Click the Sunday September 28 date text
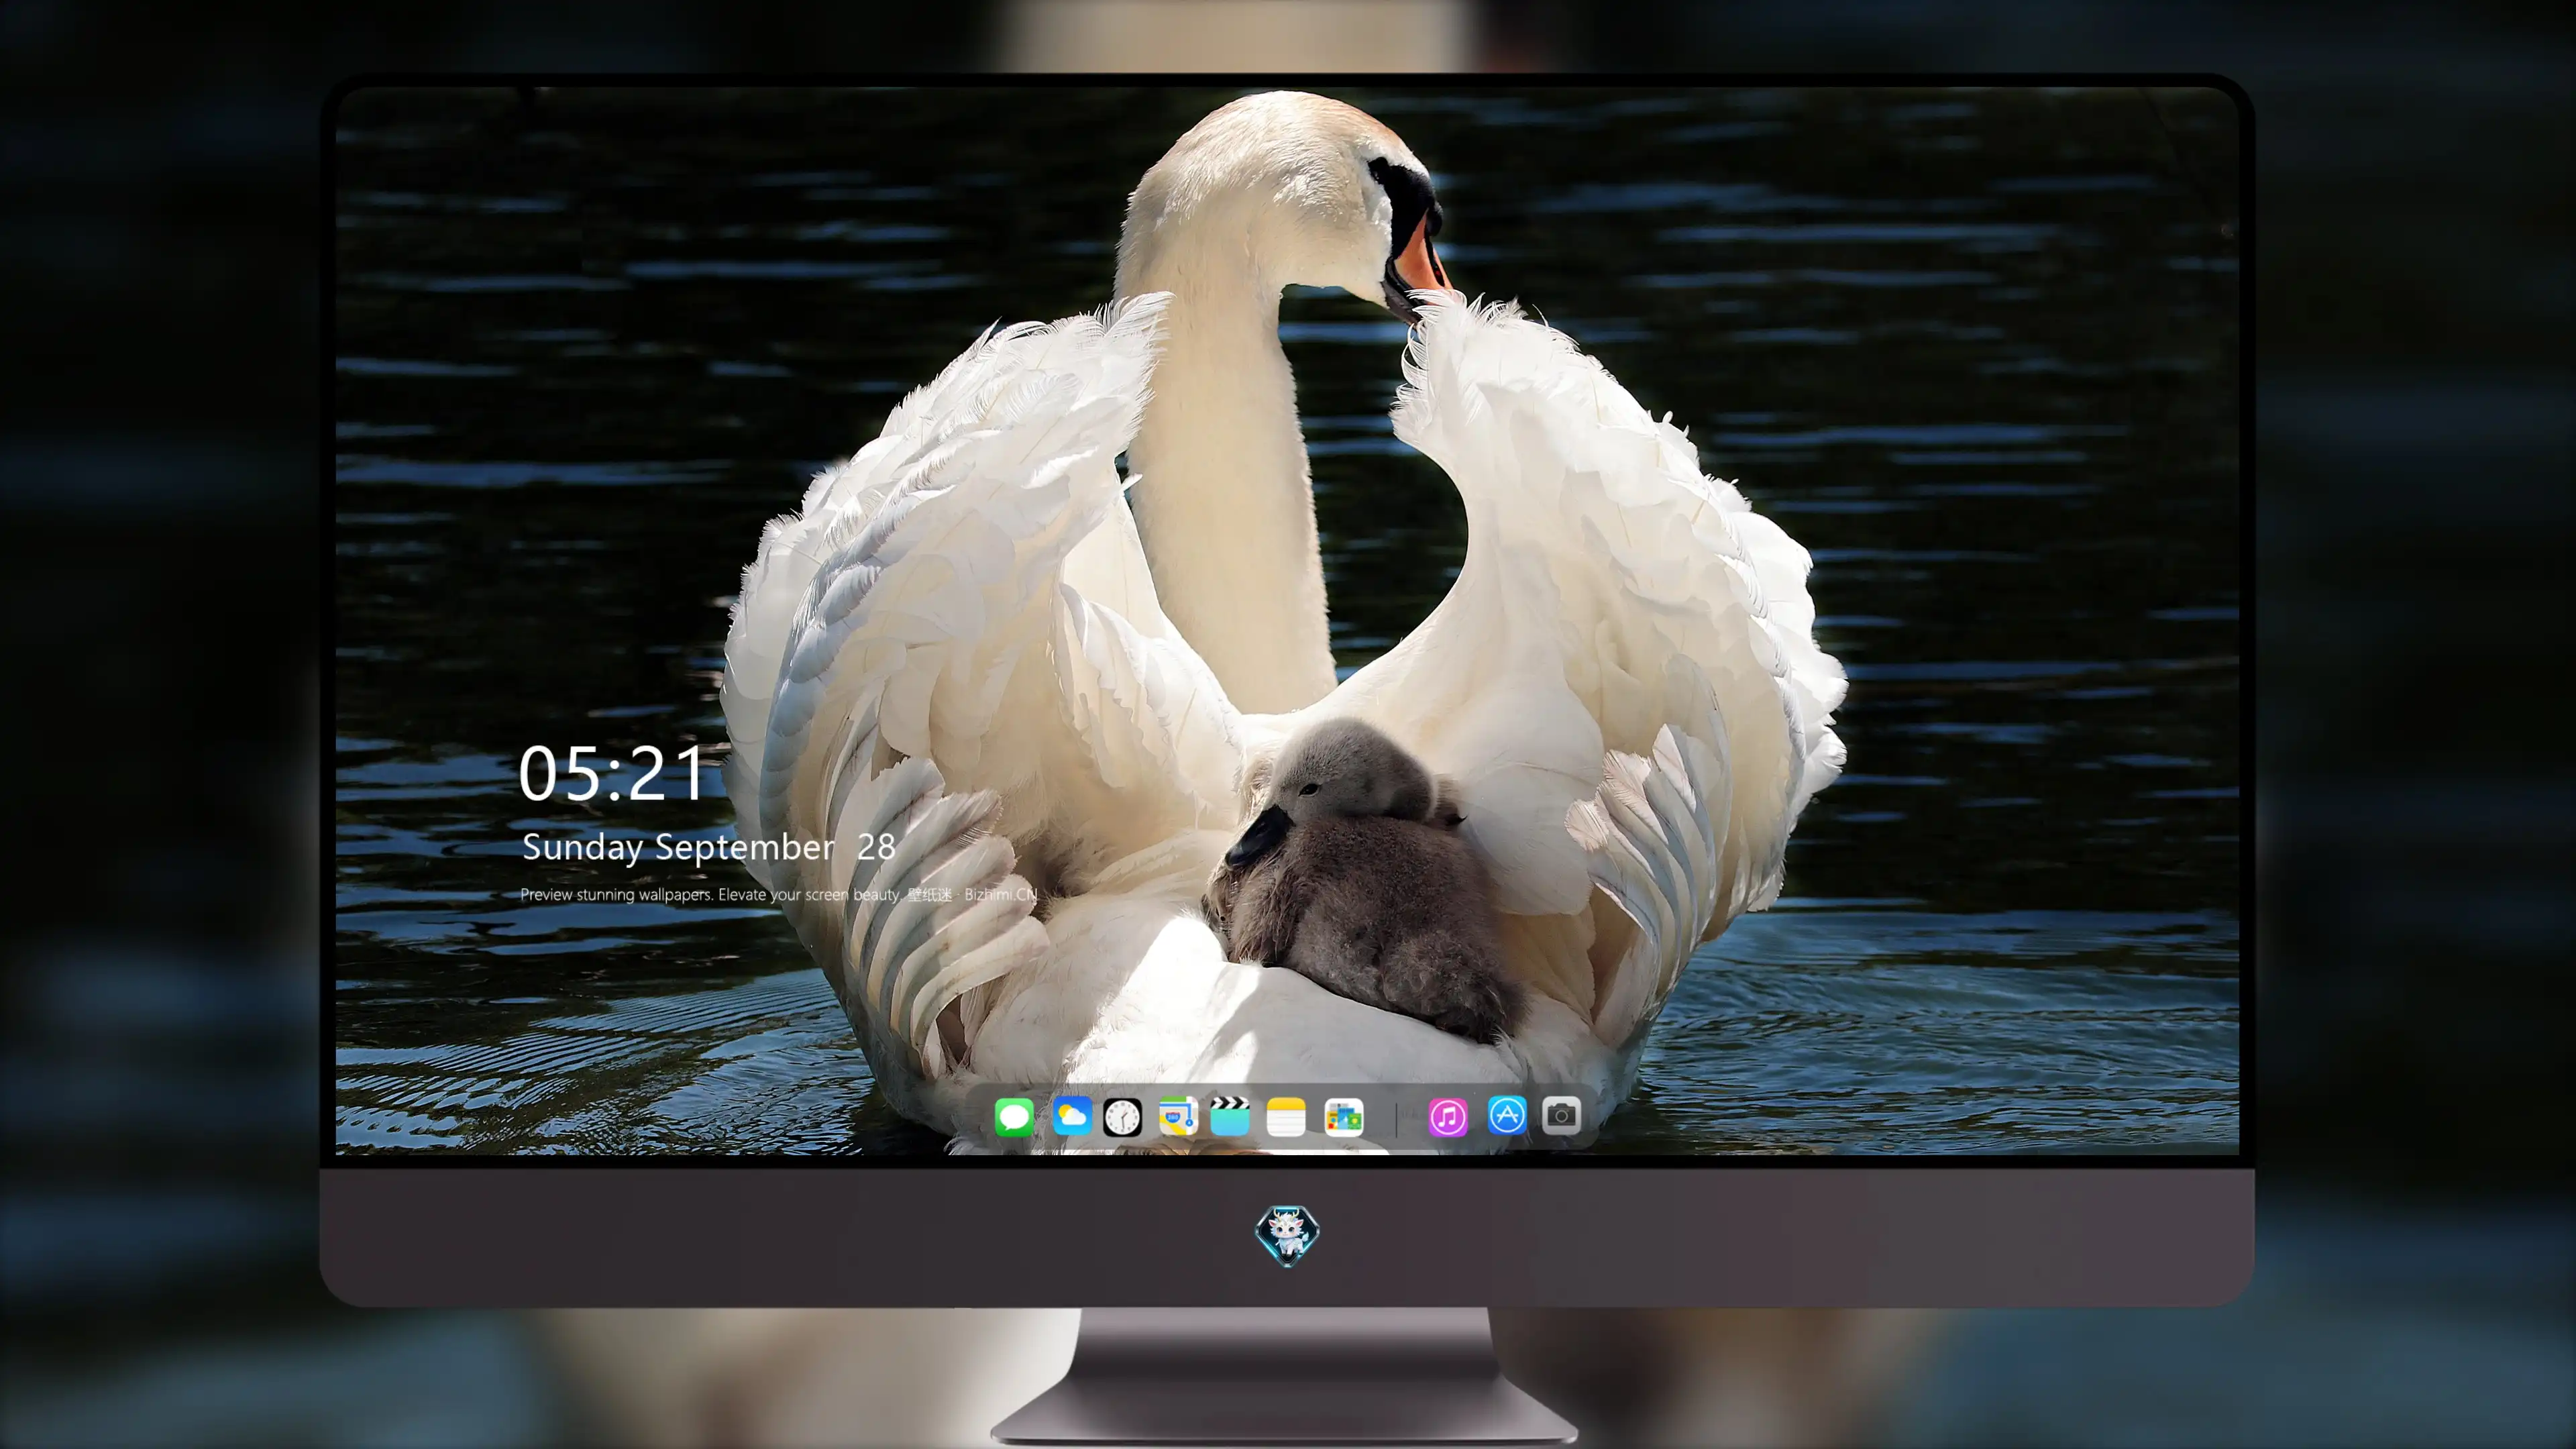Viewport: 2576px width, 1449px height. point(708,847)
